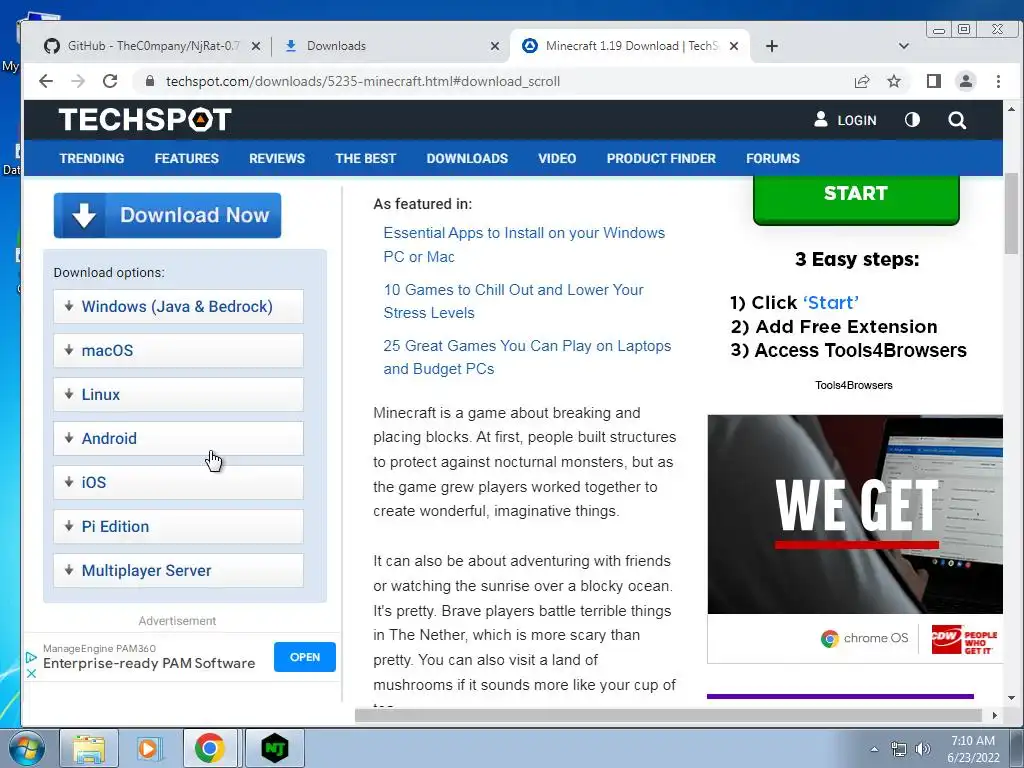1024x768 pixels.
Task: Show hidden system tray icons
Action: coord(874,750)
